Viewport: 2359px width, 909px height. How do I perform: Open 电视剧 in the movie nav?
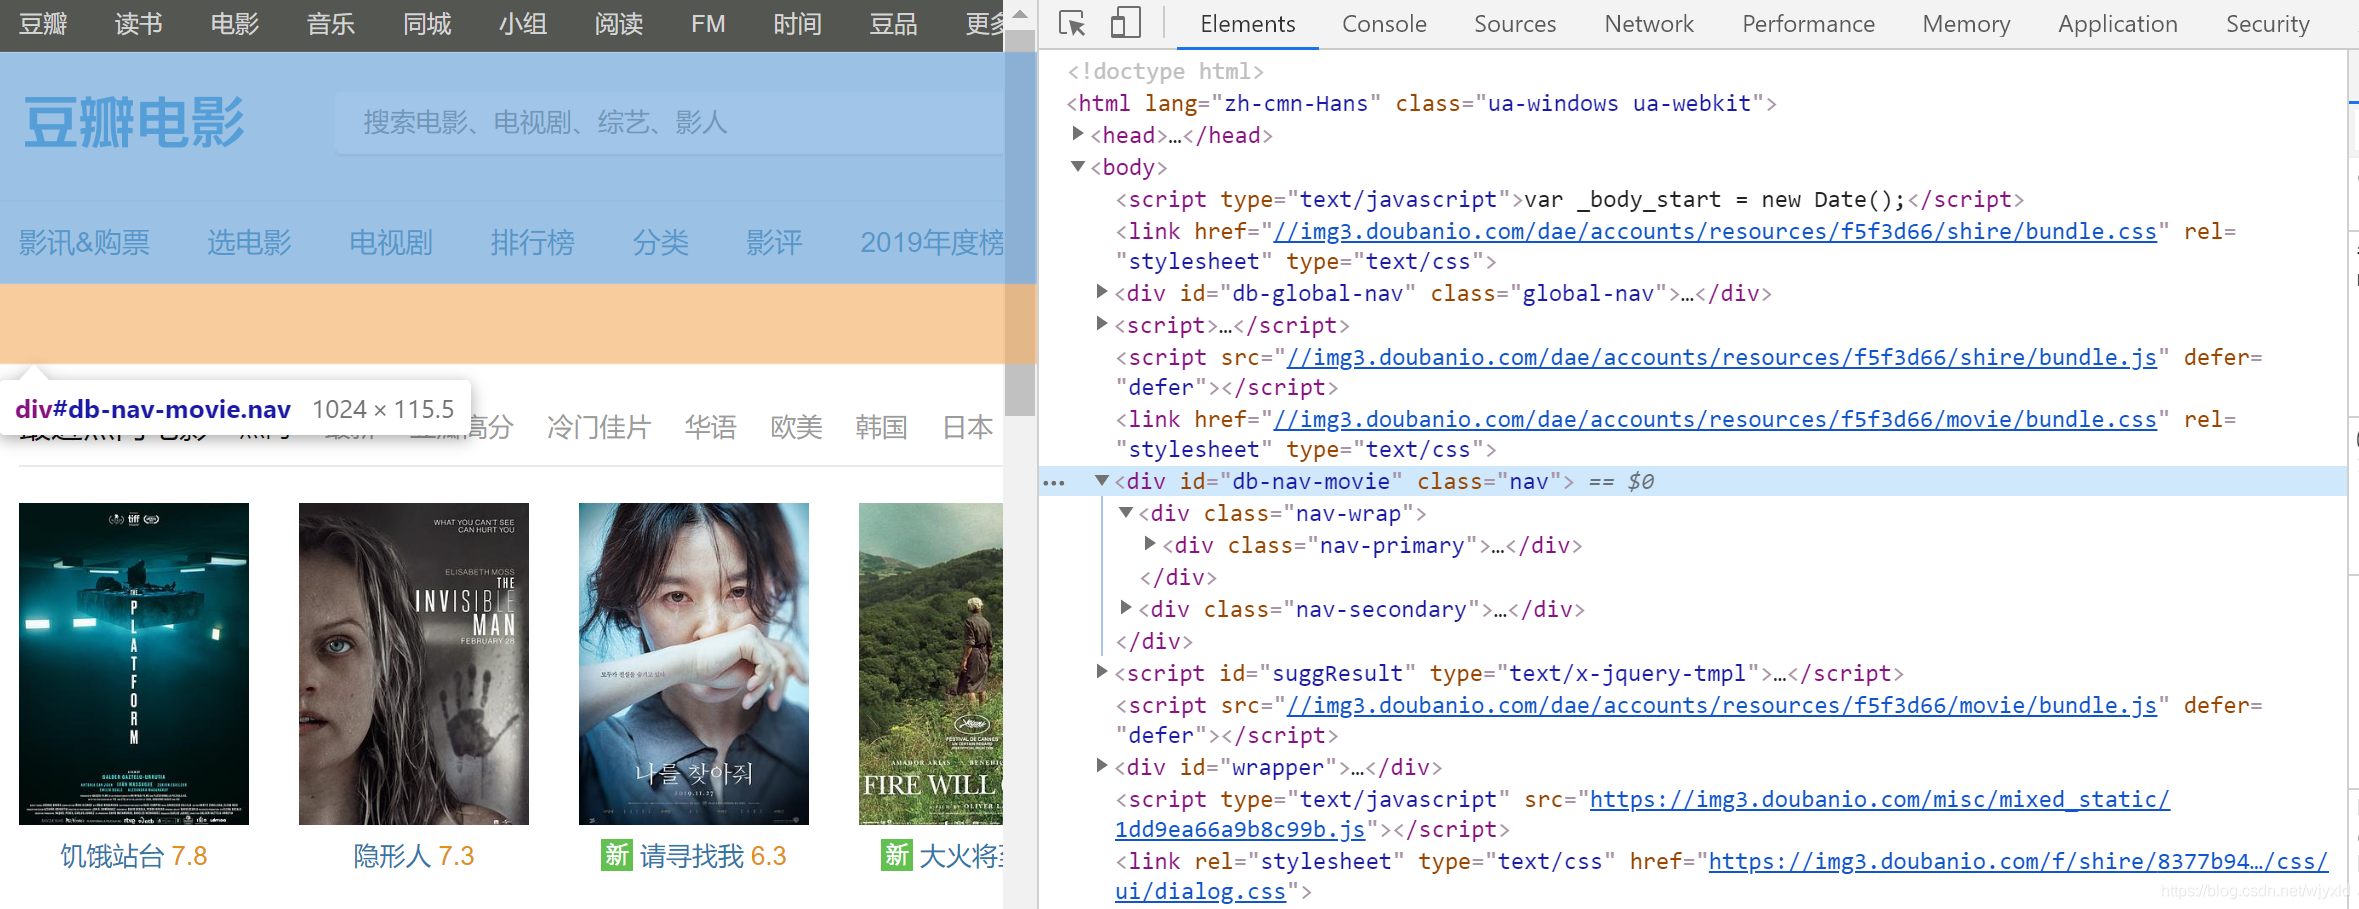[391, 242]
